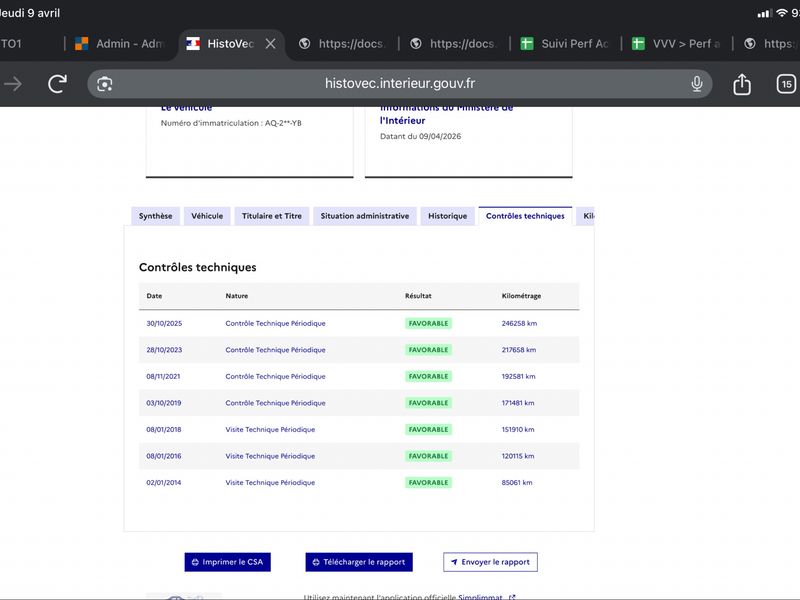
Task: Open the Synthèse tab
Action: pos(156,216)
